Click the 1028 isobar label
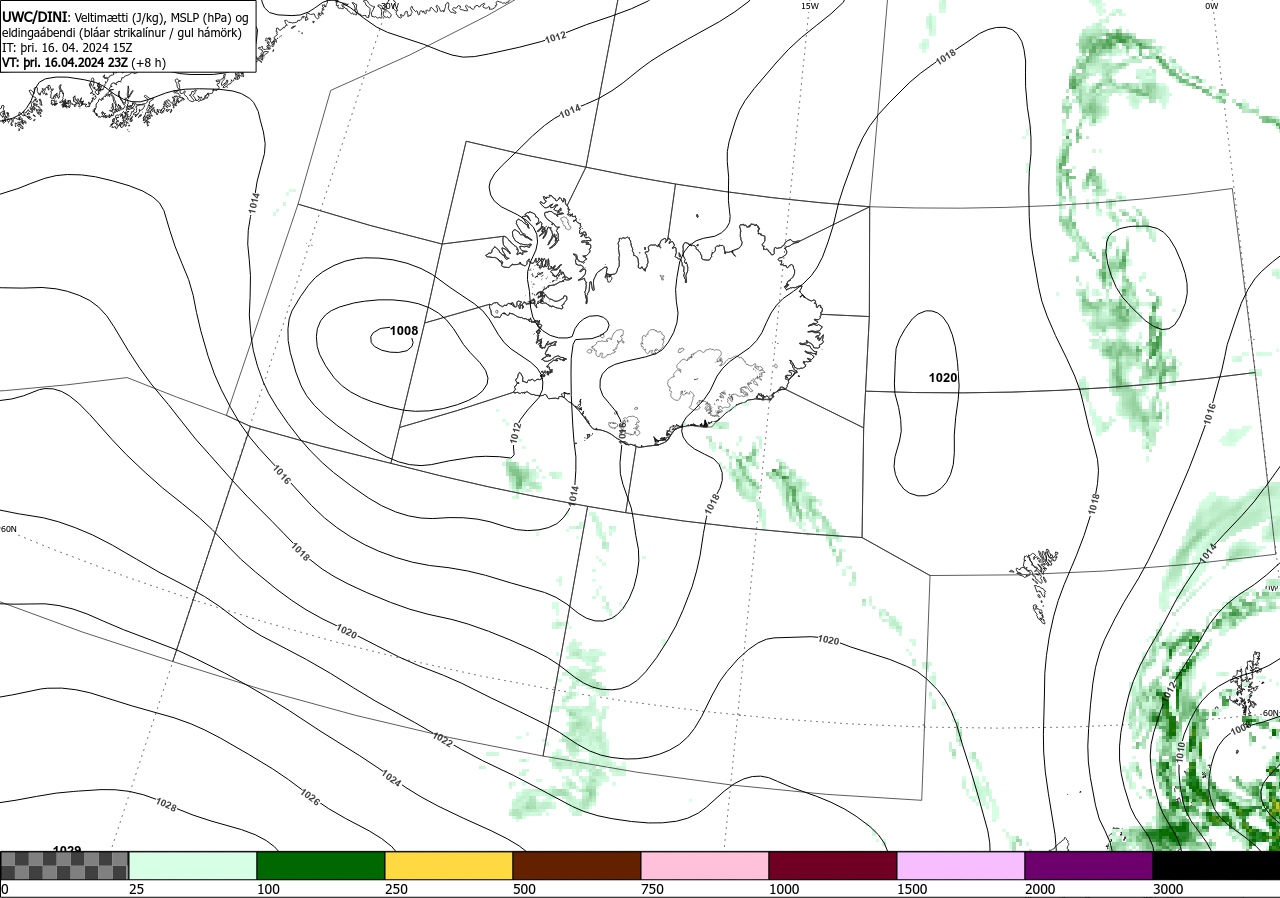The width and height of the screenshot is (1280, 898). pos(166,804)
